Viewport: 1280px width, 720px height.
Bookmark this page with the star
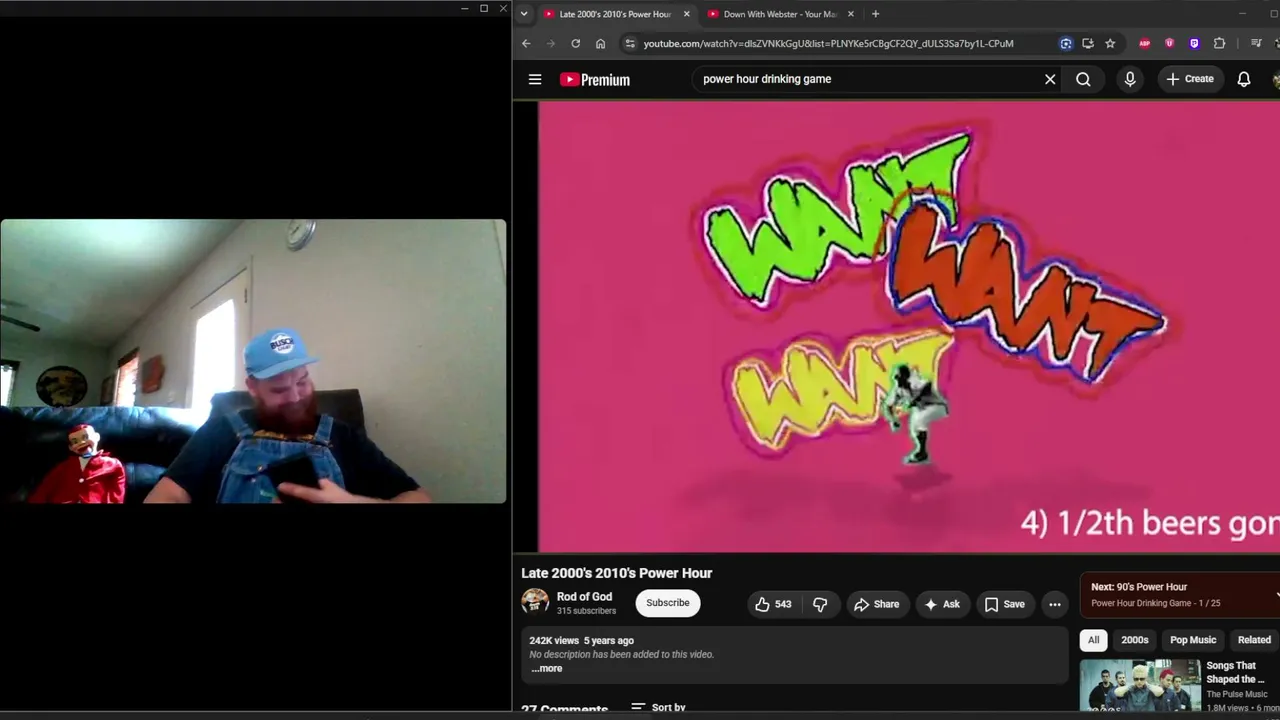click(1110, 43)
